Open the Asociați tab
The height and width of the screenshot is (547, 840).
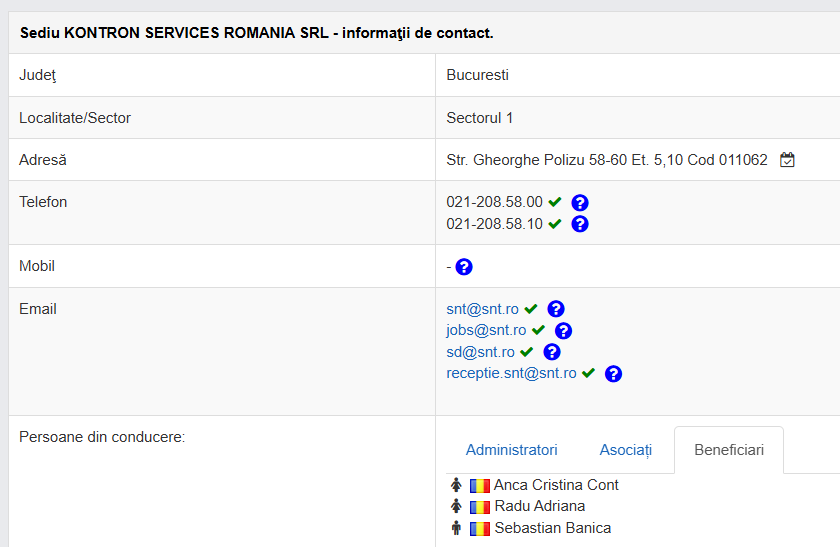[625, 450]
